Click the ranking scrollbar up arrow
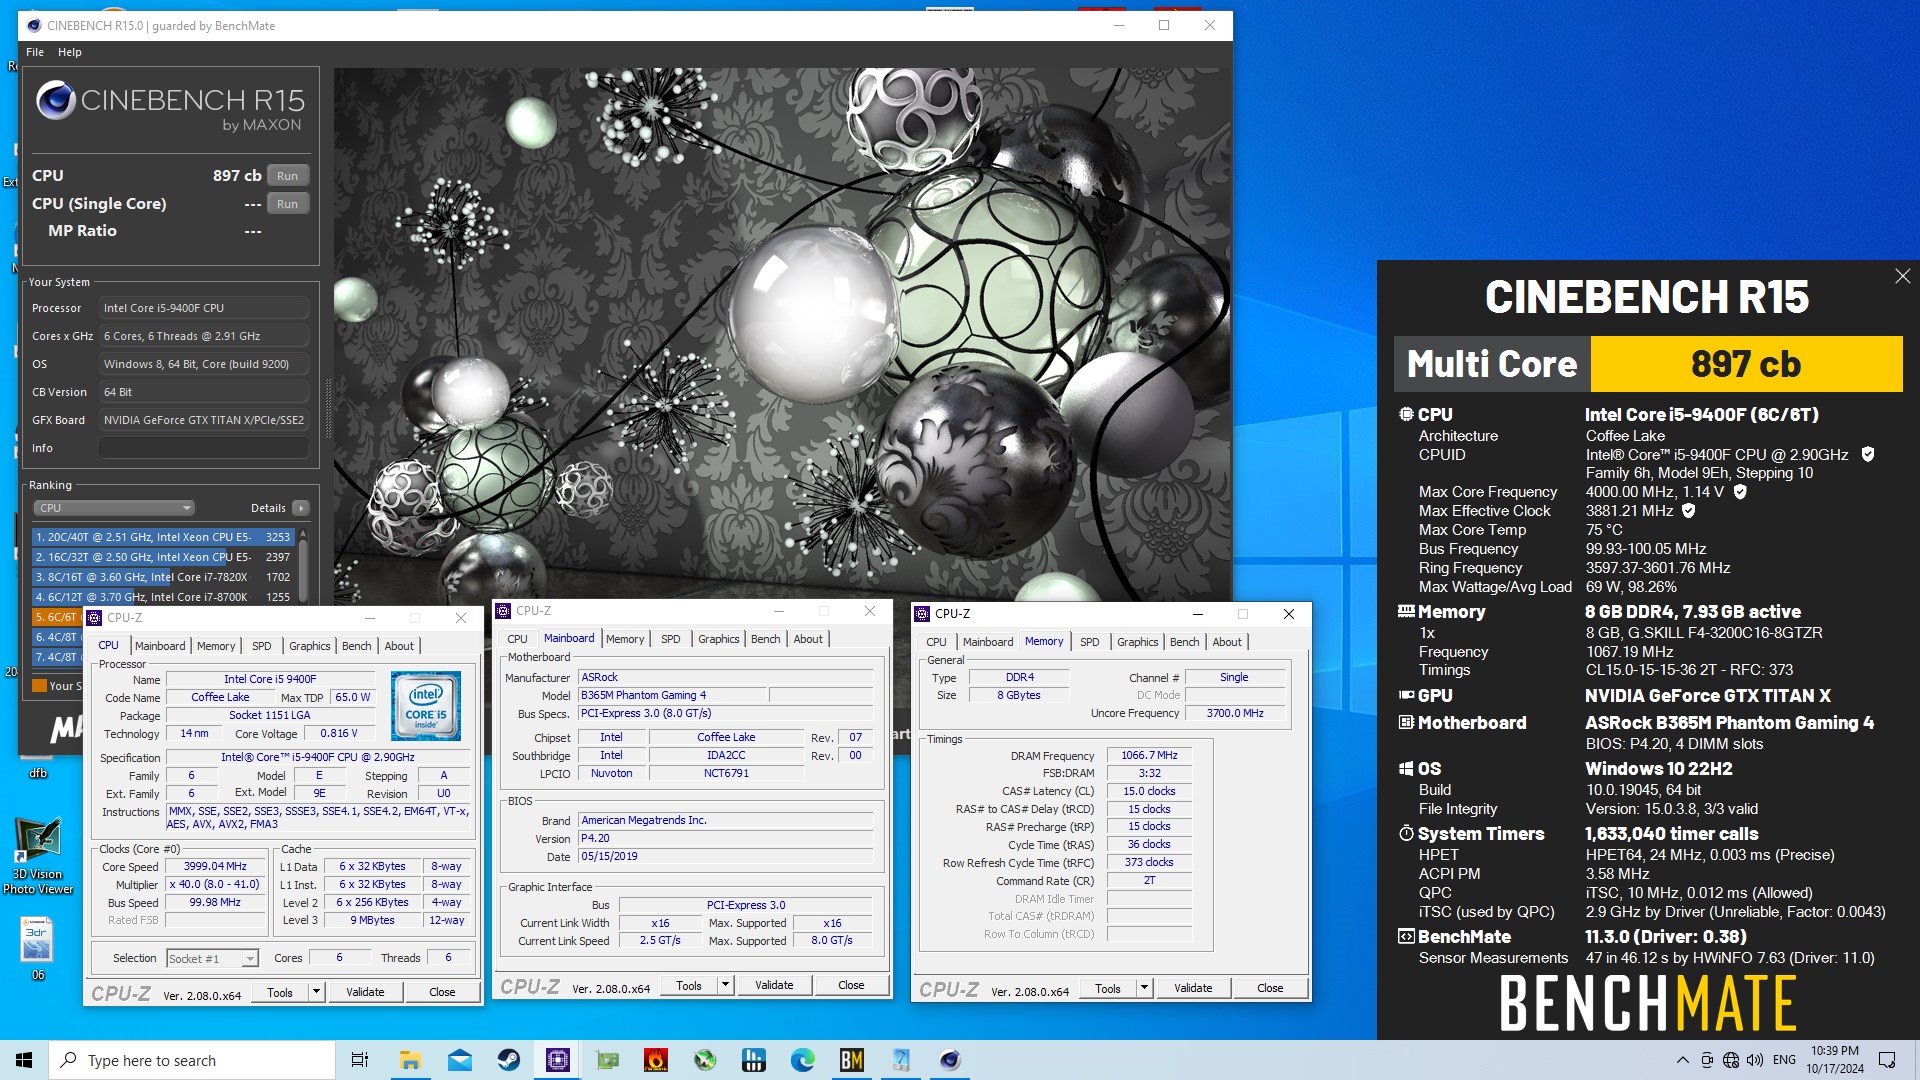 303,534
